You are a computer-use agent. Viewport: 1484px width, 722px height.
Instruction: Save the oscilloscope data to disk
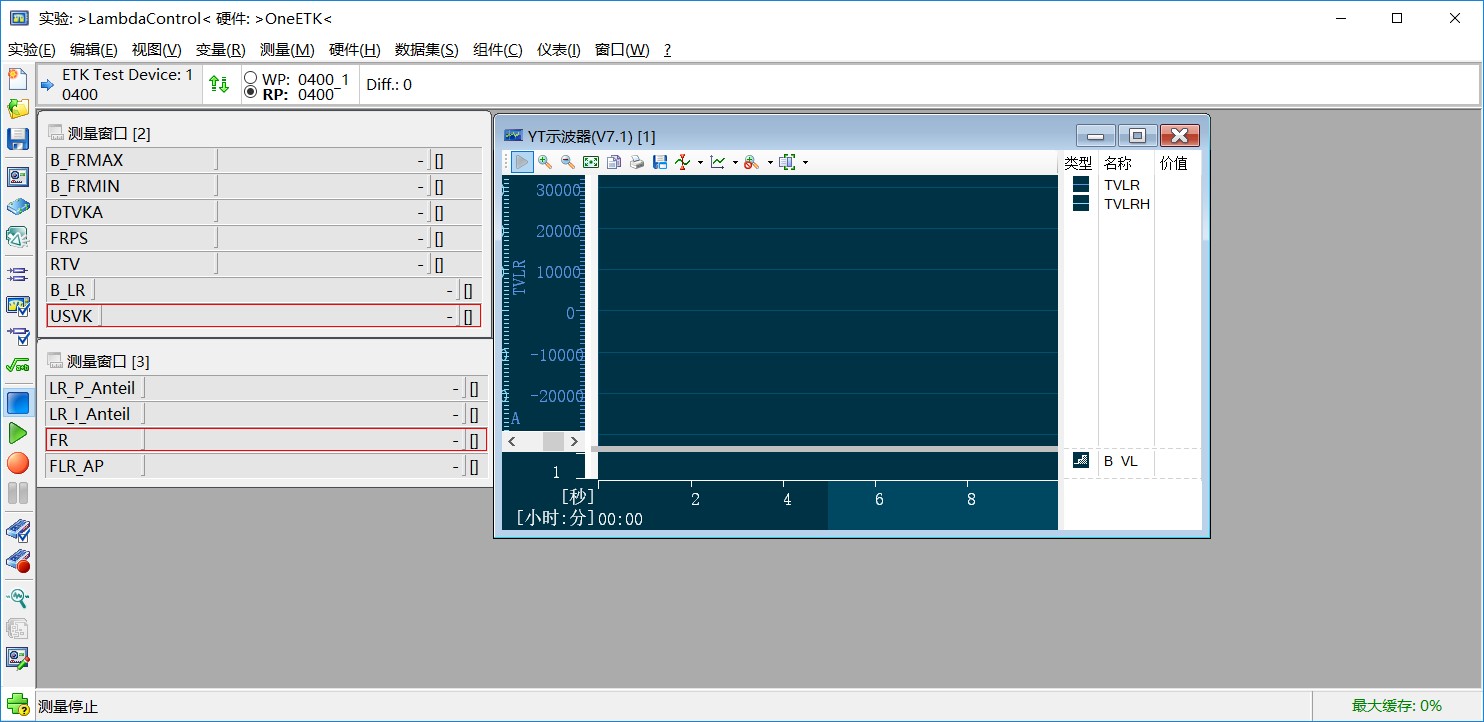(659, 161)
